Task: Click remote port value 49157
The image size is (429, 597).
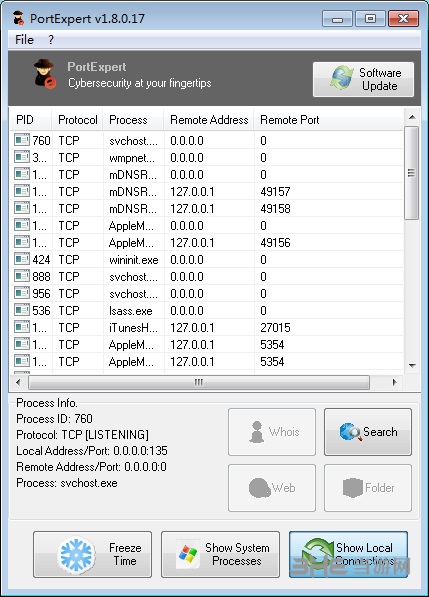Action: 275,192
